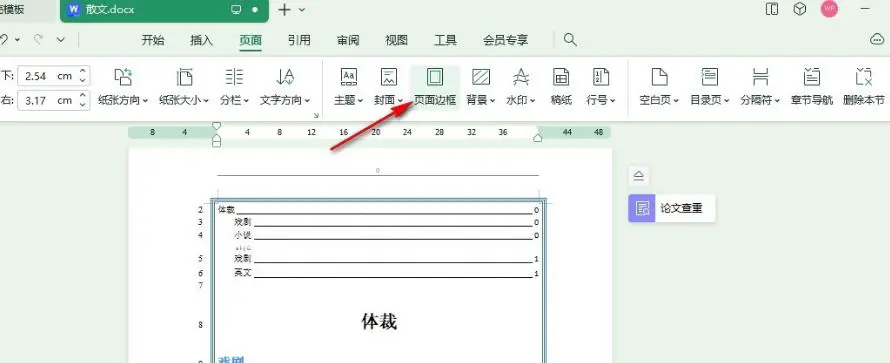Image resolution: width=890 pixels, height=363 pixels.
Task: Adjust the bottom margin spinner arrows
Action: pyautogui.click(x=83, y=75)
